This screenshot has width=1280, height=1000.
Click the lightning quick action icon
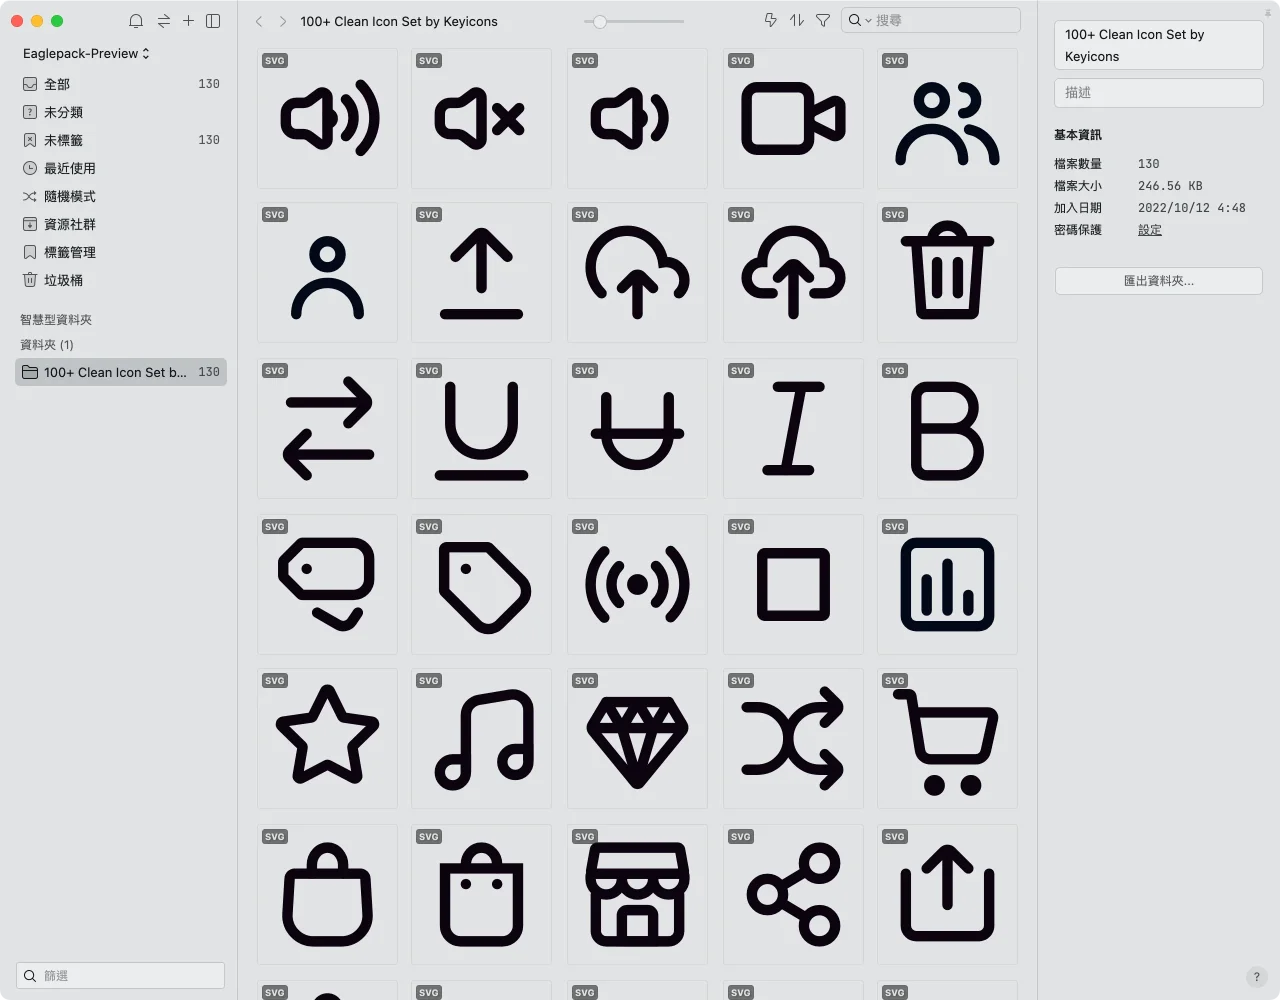click(x=770, y=20)
